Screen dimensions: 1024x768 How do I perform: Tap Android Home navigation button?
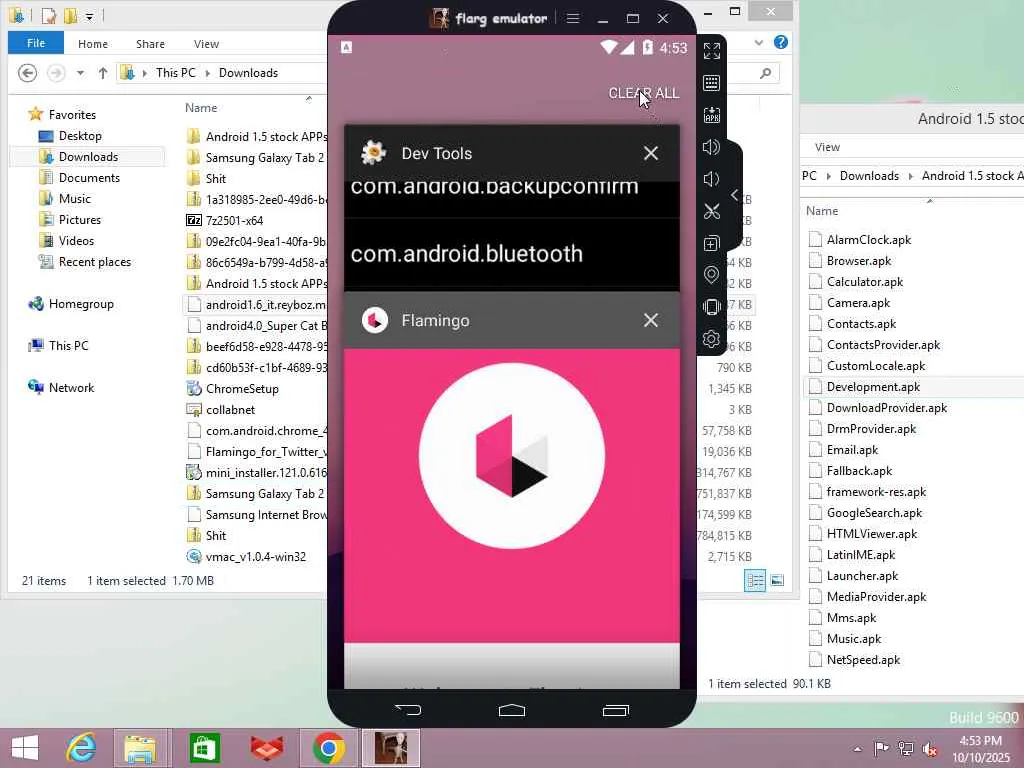coord(512,710)
